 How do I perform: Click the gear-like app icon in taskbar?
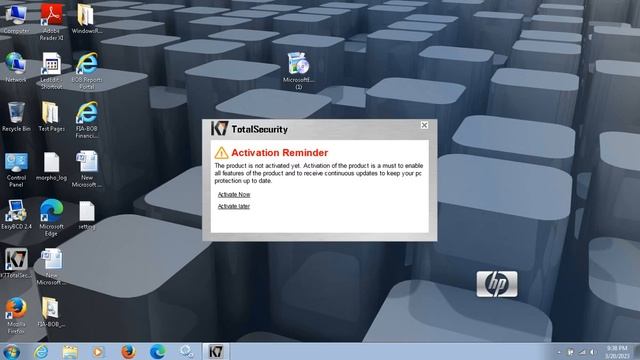187,351
